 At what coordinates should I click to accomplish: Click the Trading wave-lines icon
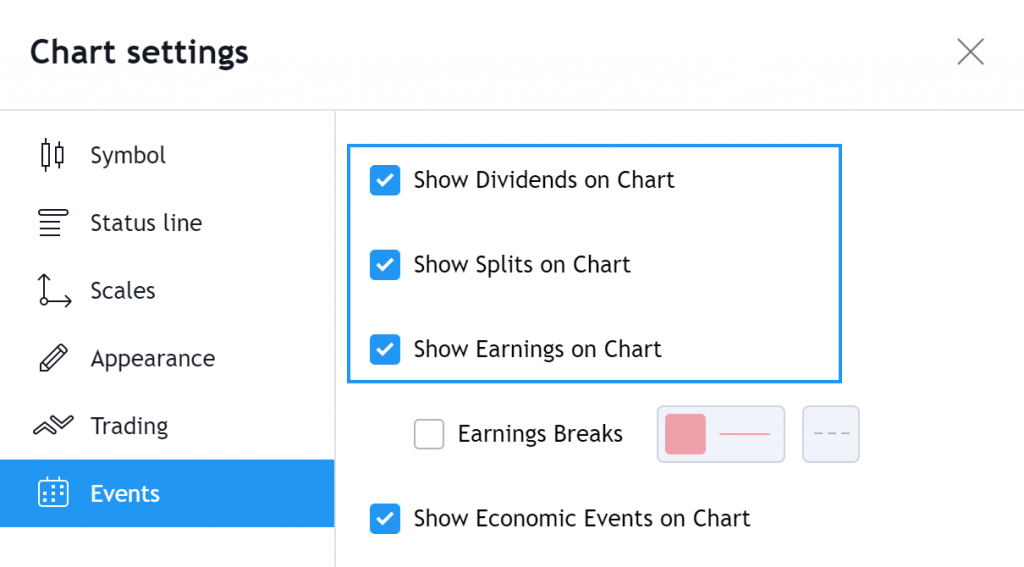[x=53, y=425]
